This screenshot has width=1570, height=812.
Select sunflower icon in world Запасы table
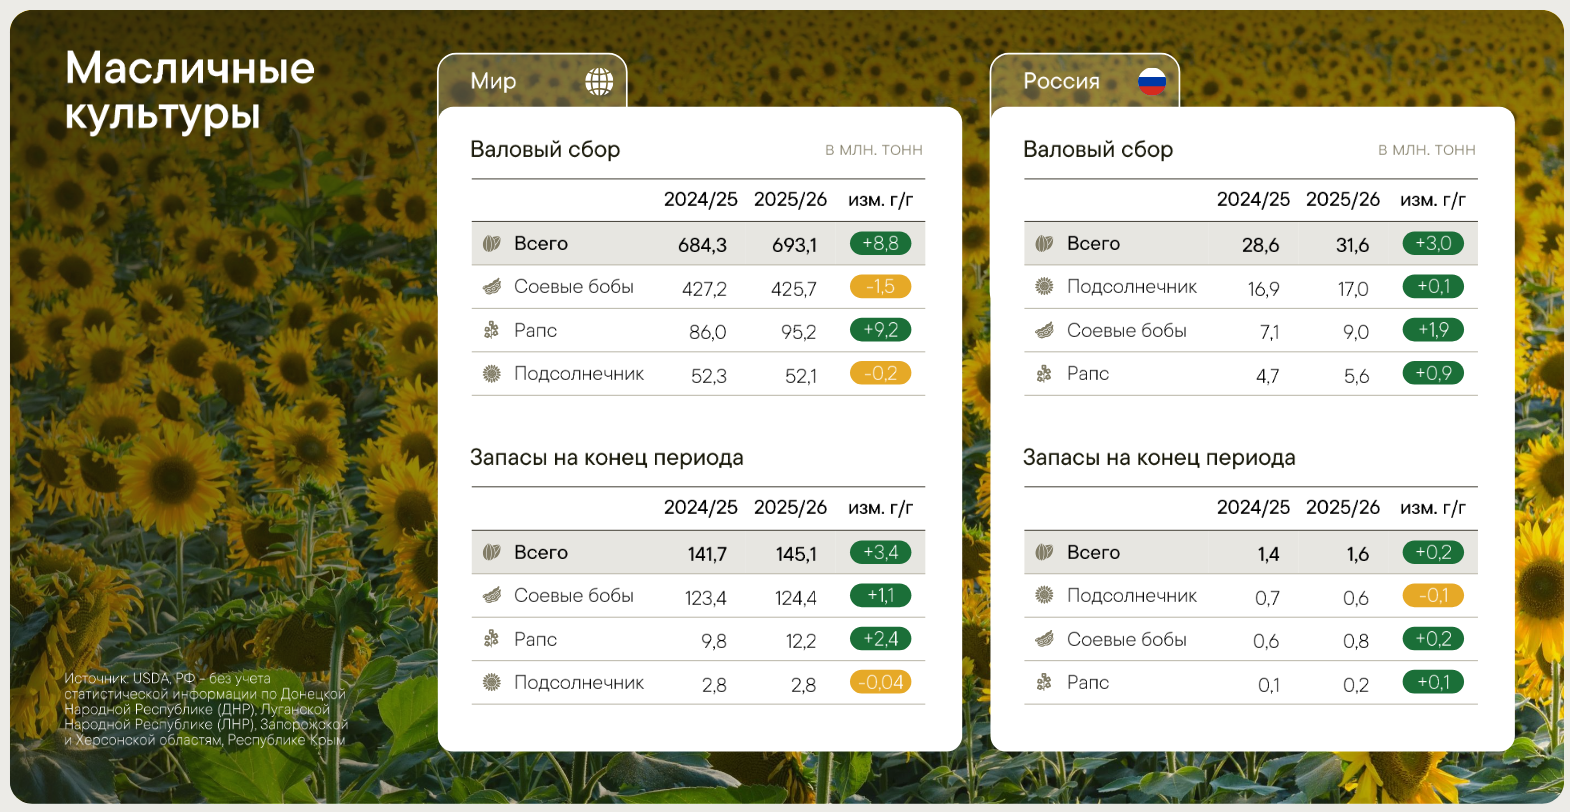click(x=491, y=682)
